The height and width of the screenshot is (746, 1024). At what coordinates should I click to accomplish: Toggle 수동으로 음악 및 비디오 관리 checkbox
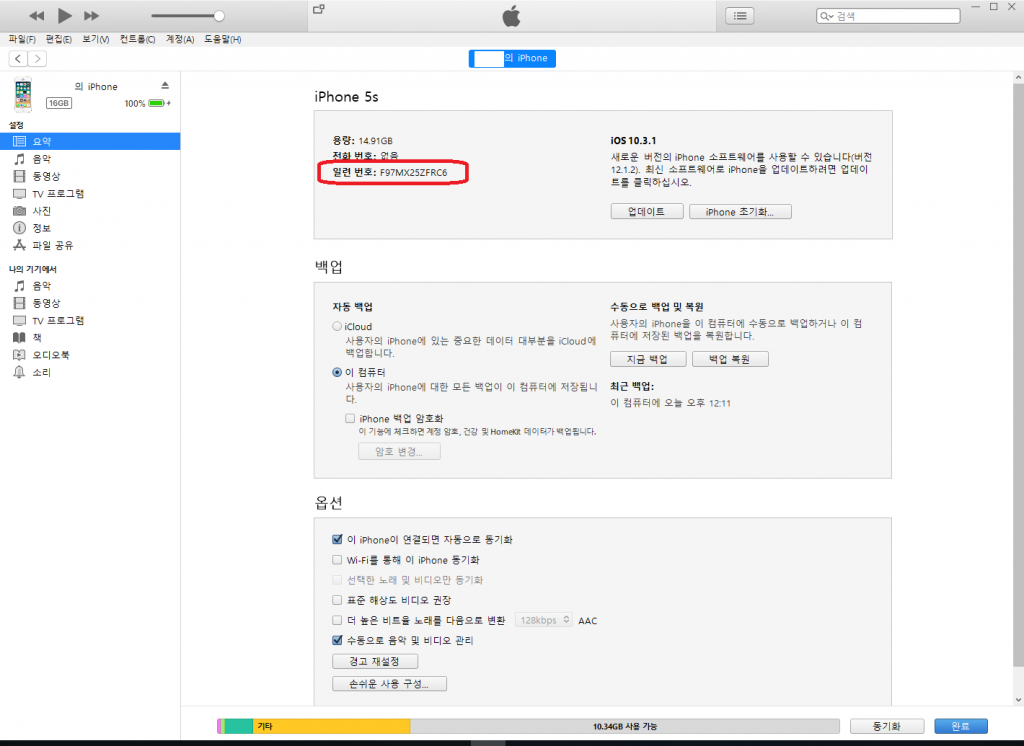click(x=337, y=640)
